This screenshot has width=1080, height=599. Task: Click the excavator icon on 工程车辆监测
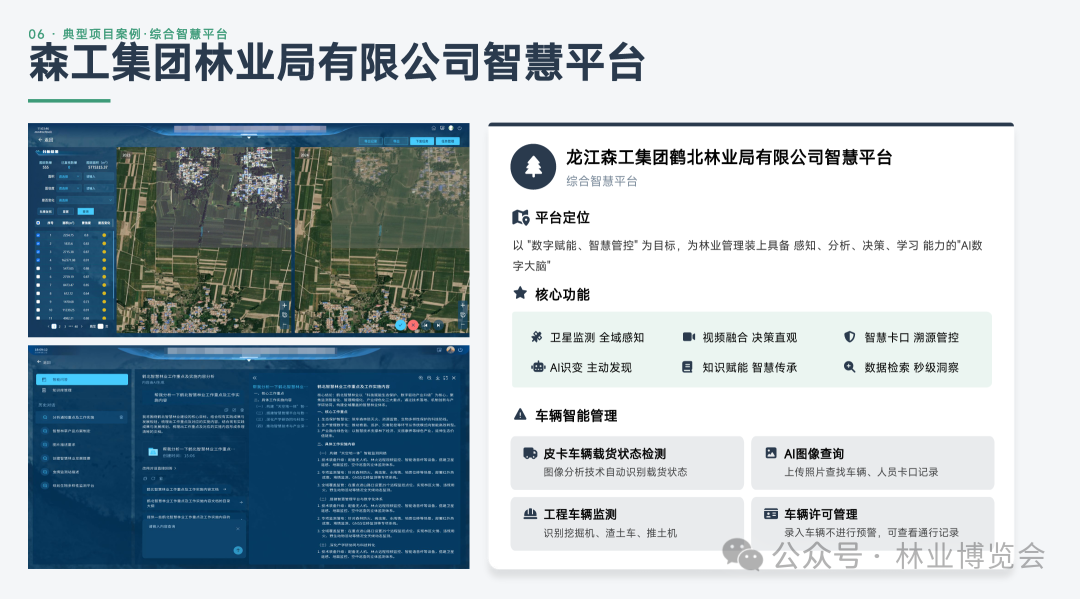pos(530,514)
